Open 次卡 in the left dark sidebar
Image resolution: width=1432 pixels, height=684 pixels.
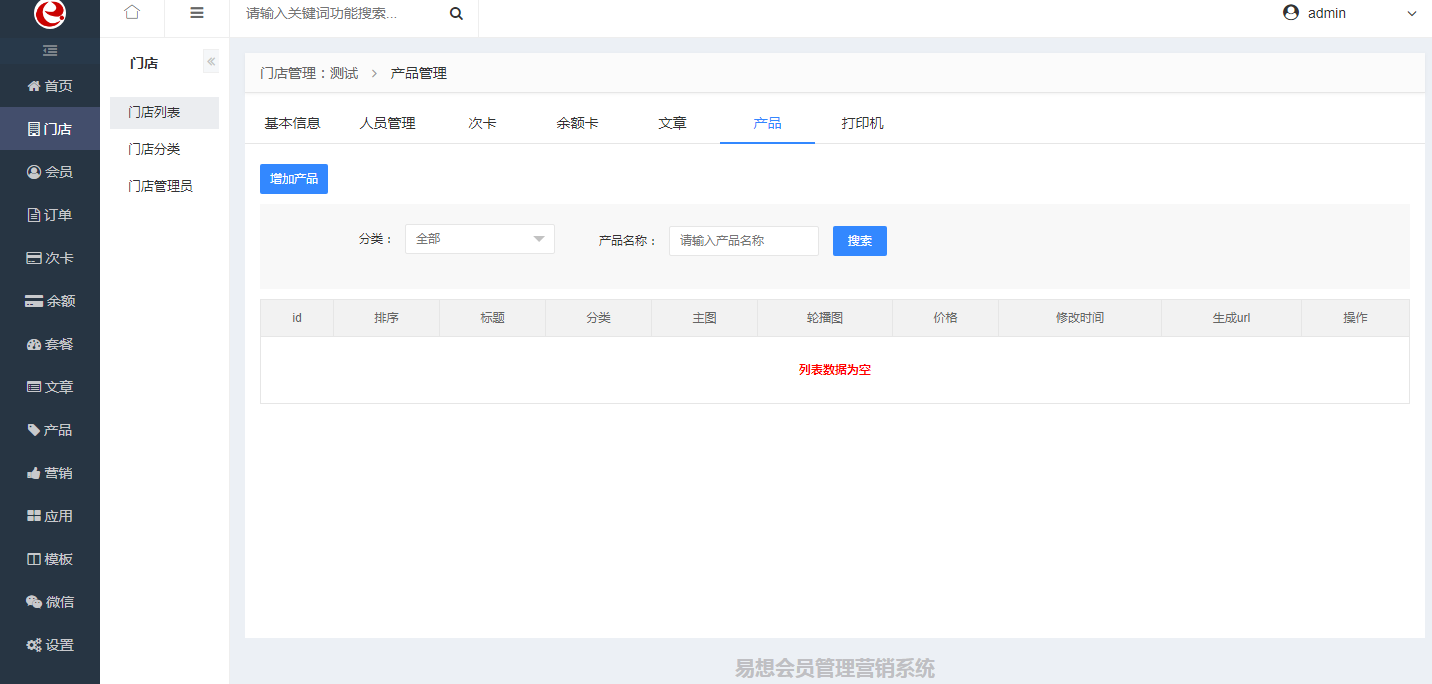[50, 258]
